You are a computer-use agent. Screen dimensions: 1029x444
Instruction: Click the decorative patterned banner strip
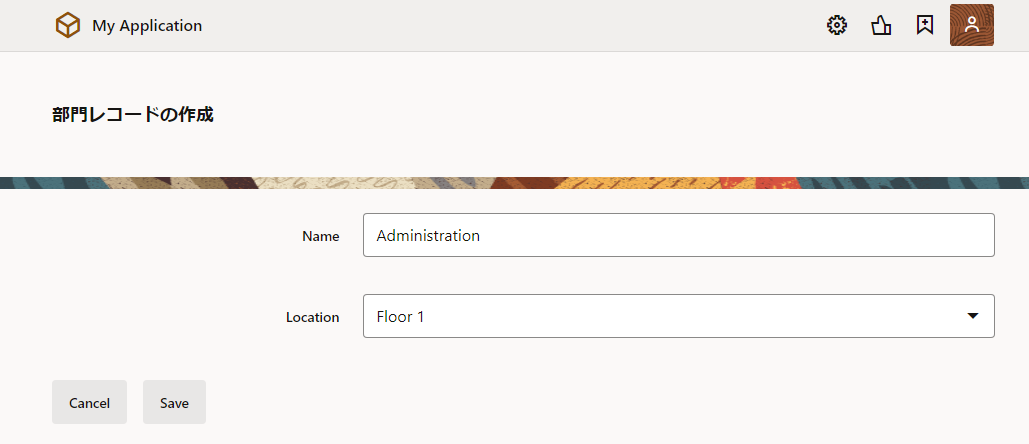[x=514, y=183]
